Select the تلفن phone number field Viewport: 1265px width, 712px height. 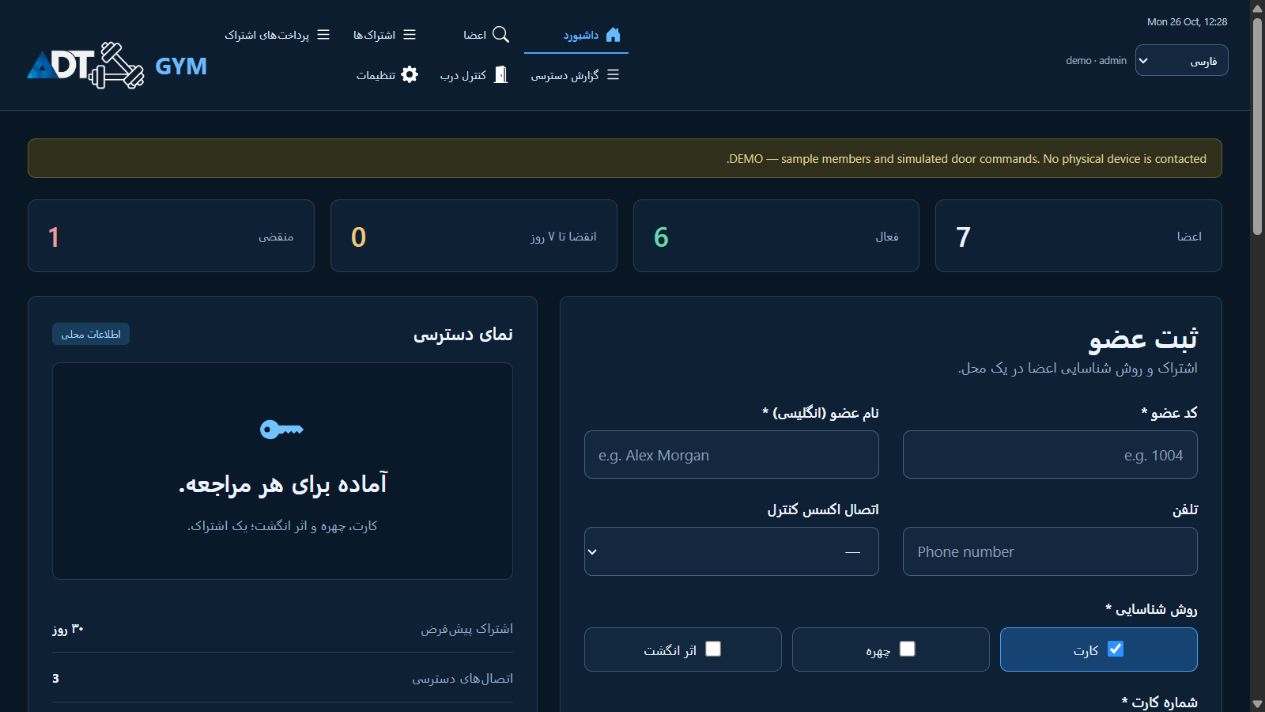coord(1050,552)
